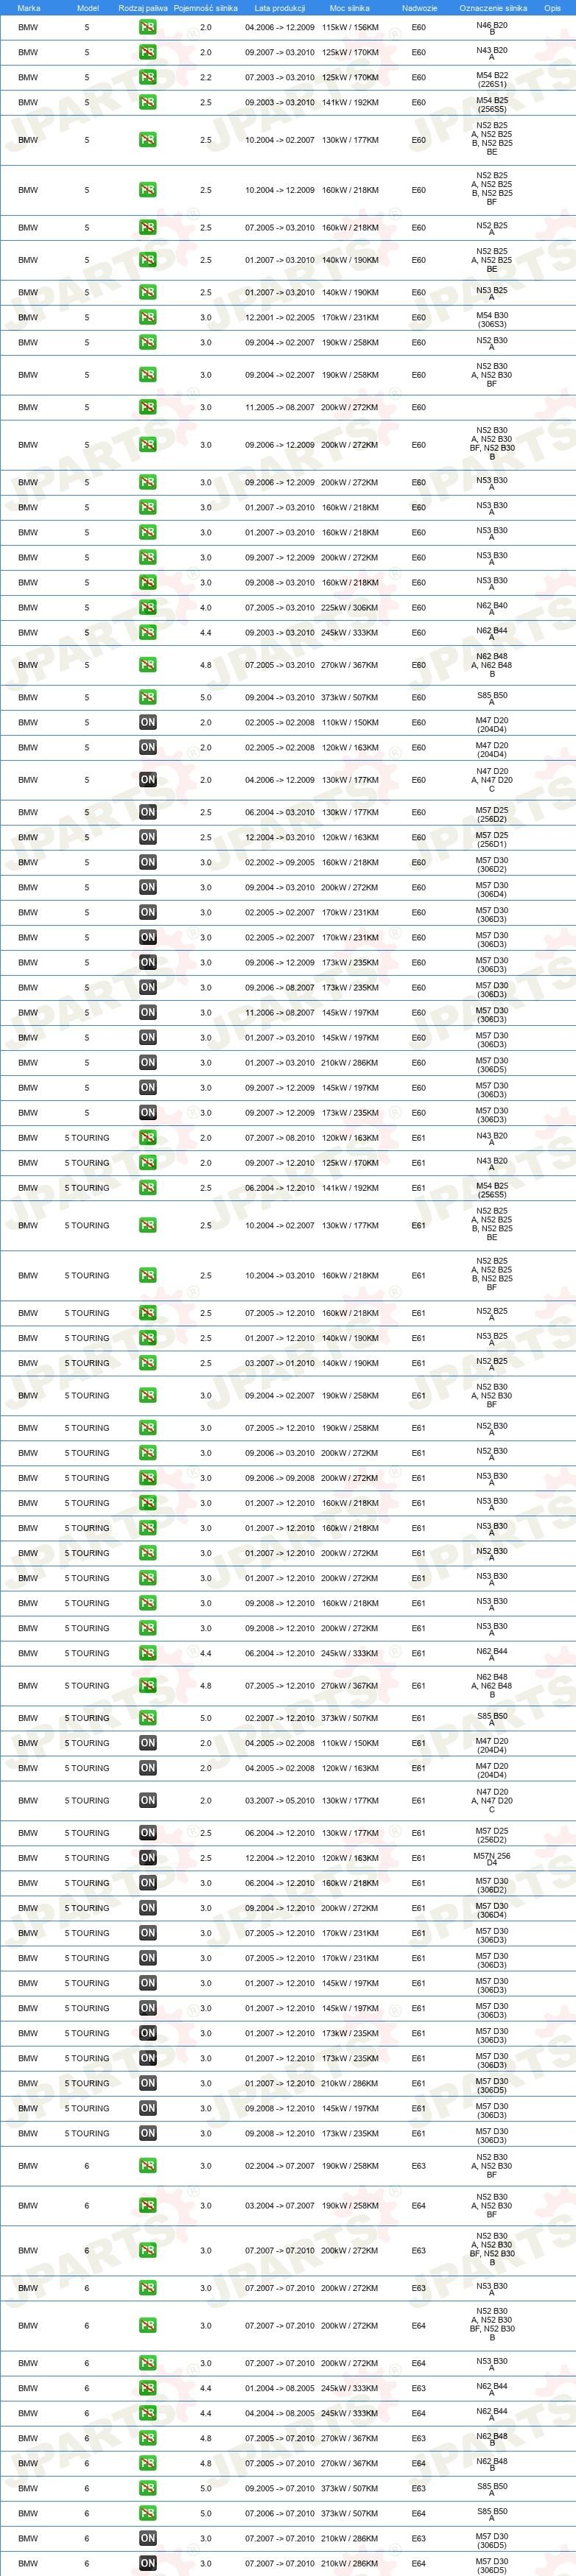Click power value '373kW / 507KM' in E60 row
The height and width of the screenshot is (2576, 576).
click(x=350, y=698)
